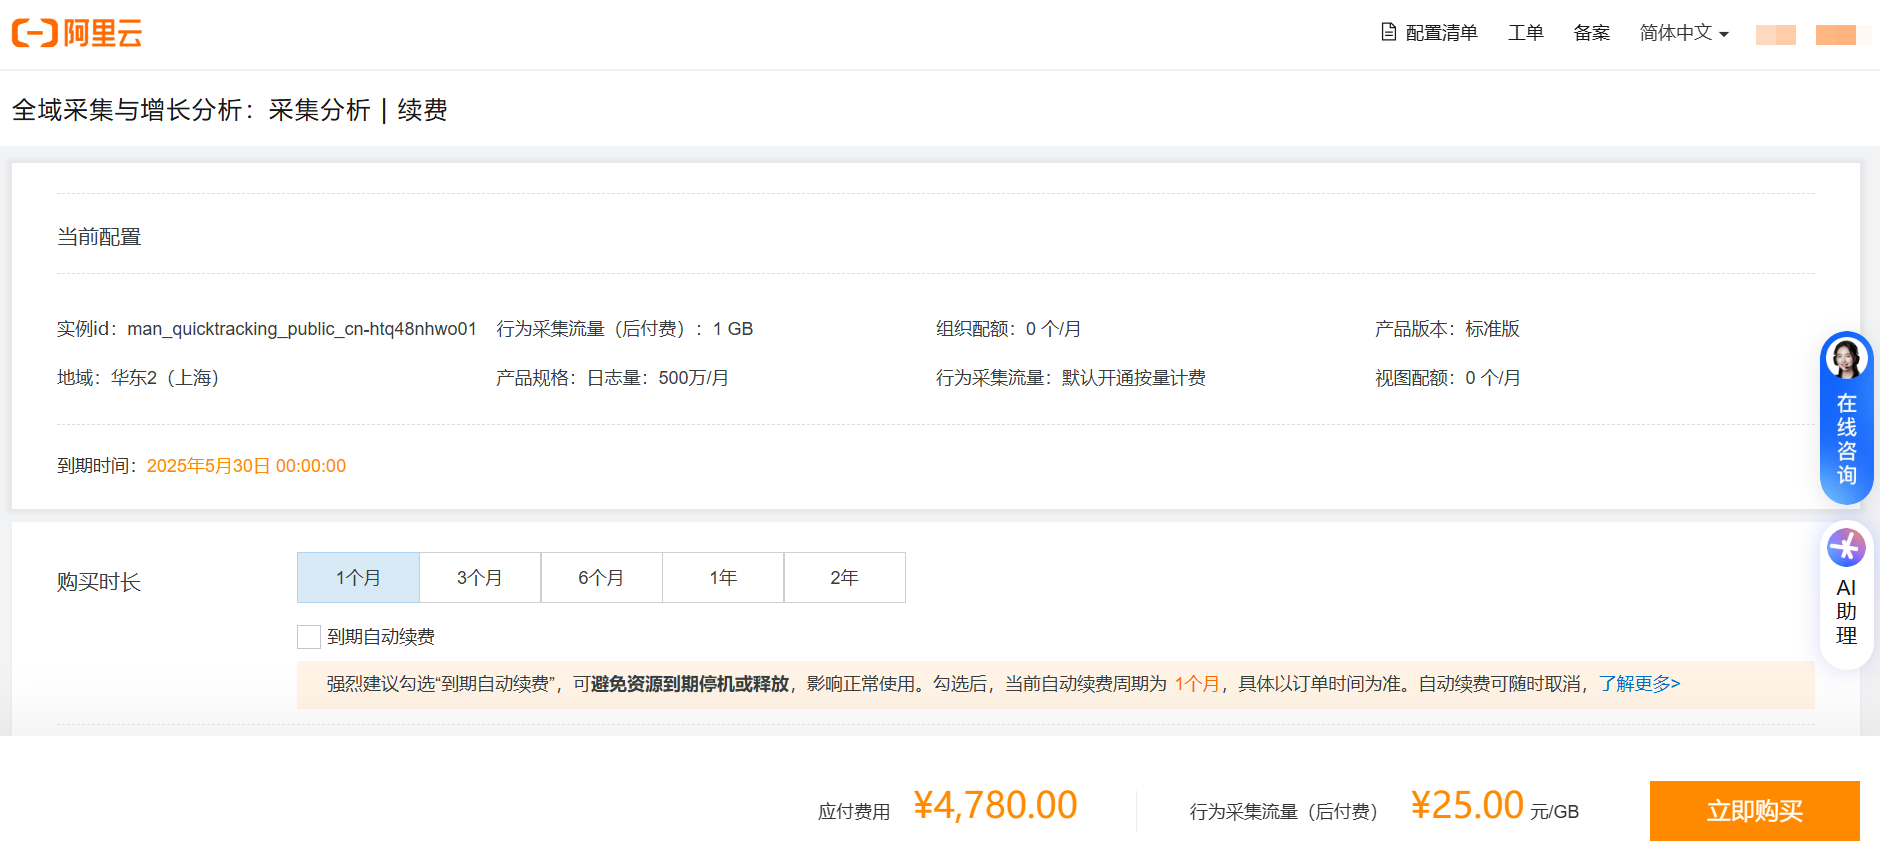Click the first blurred account avatar block
The width and height of the screenshot is (1880, 857).
[x=1776, y=35]
